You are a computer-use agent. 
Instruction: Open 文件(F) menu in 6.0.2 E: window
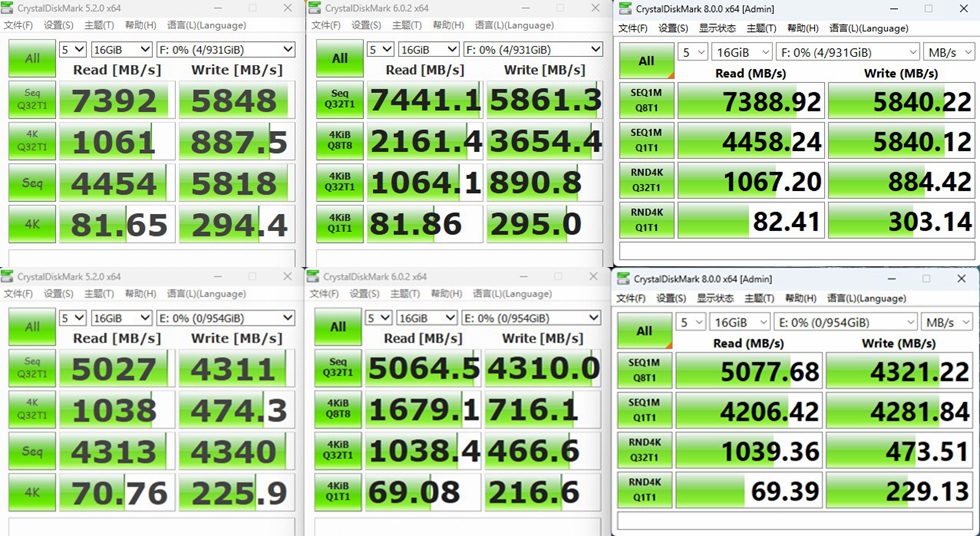tap(324, 294)
